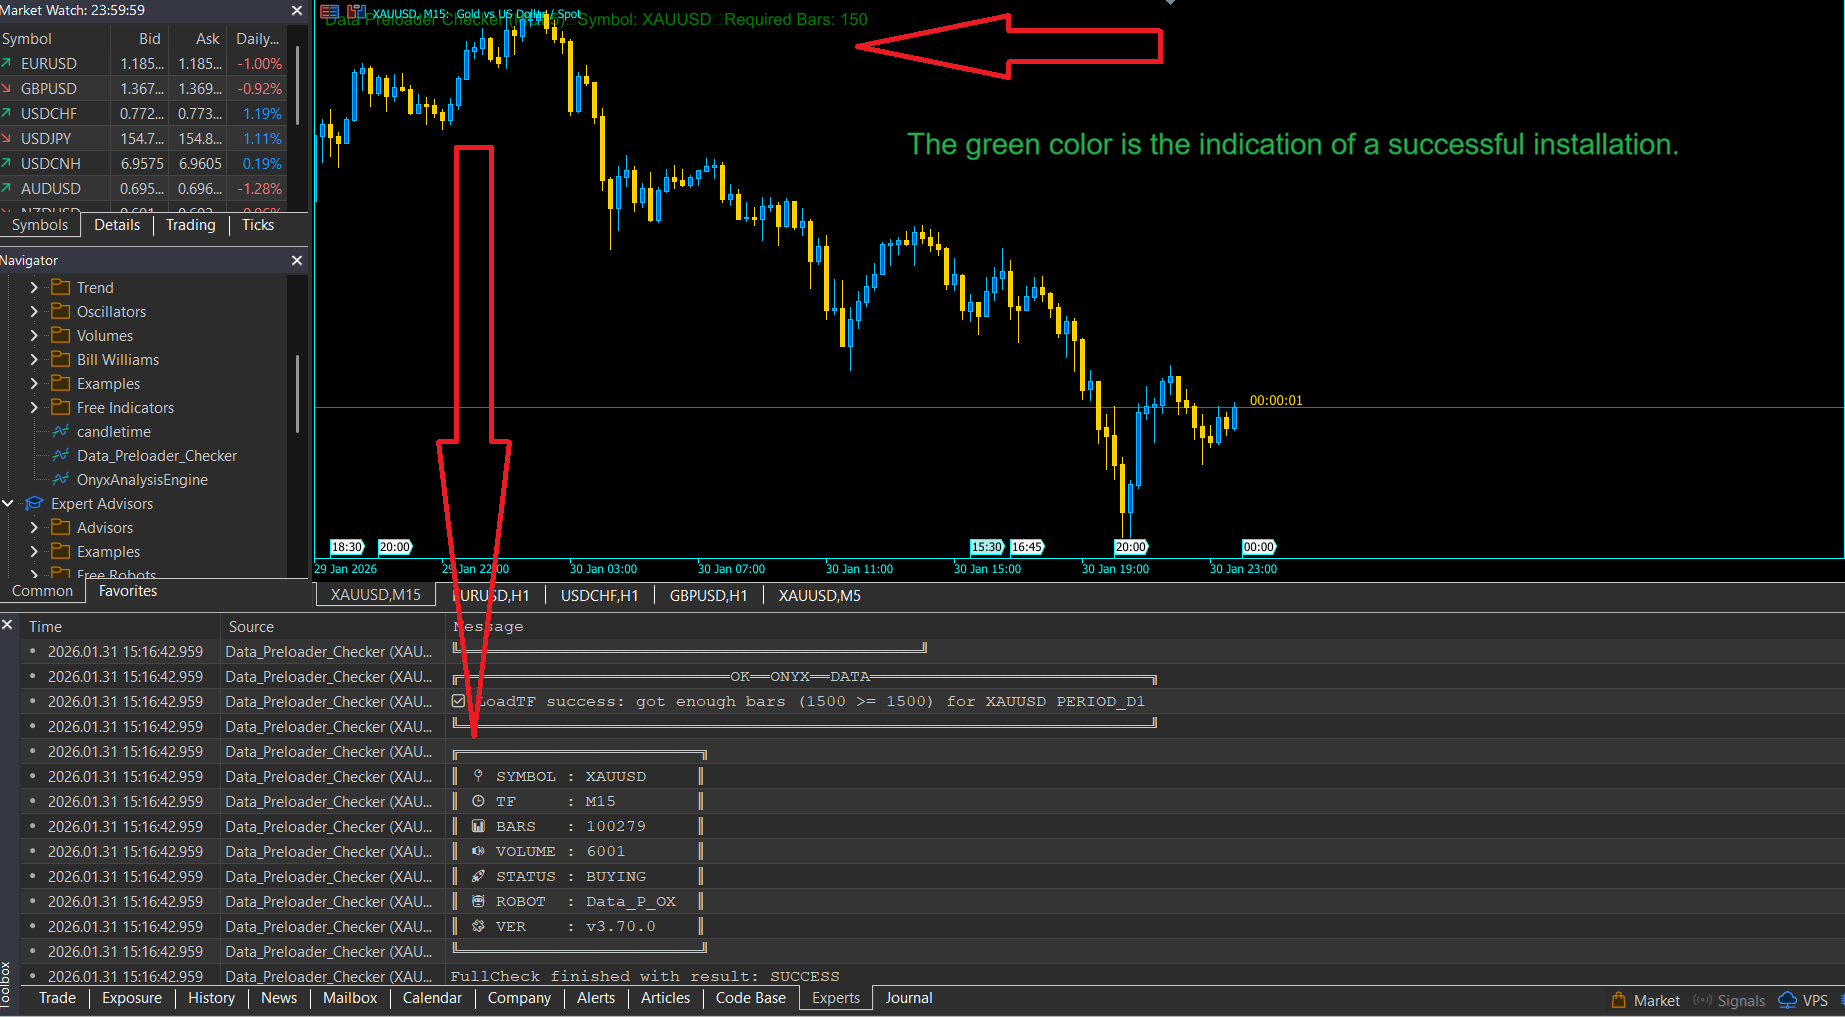This screenshot has height=1017, width=1845.
Task: Open the Market icon in status bar
Action: tap(1619, 1000)
